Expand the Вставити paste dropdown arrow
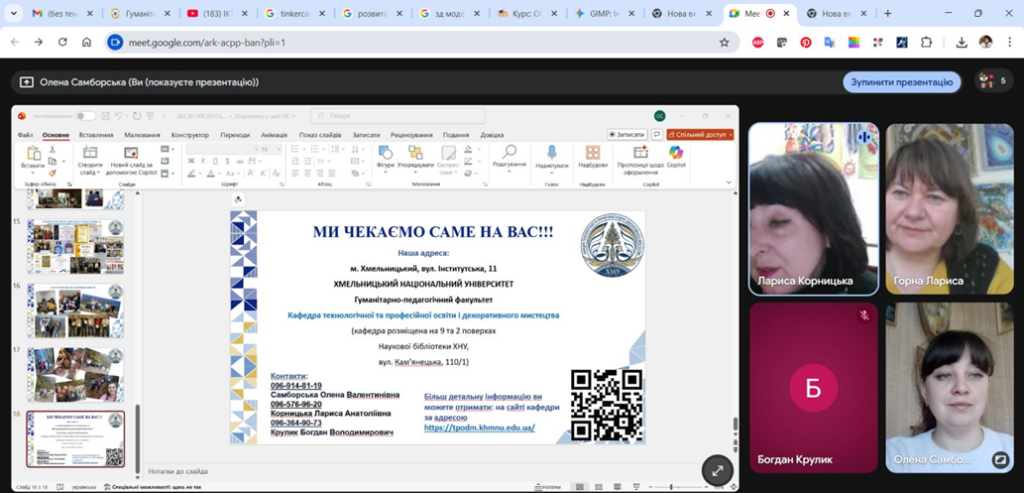 tap(32, 171)
